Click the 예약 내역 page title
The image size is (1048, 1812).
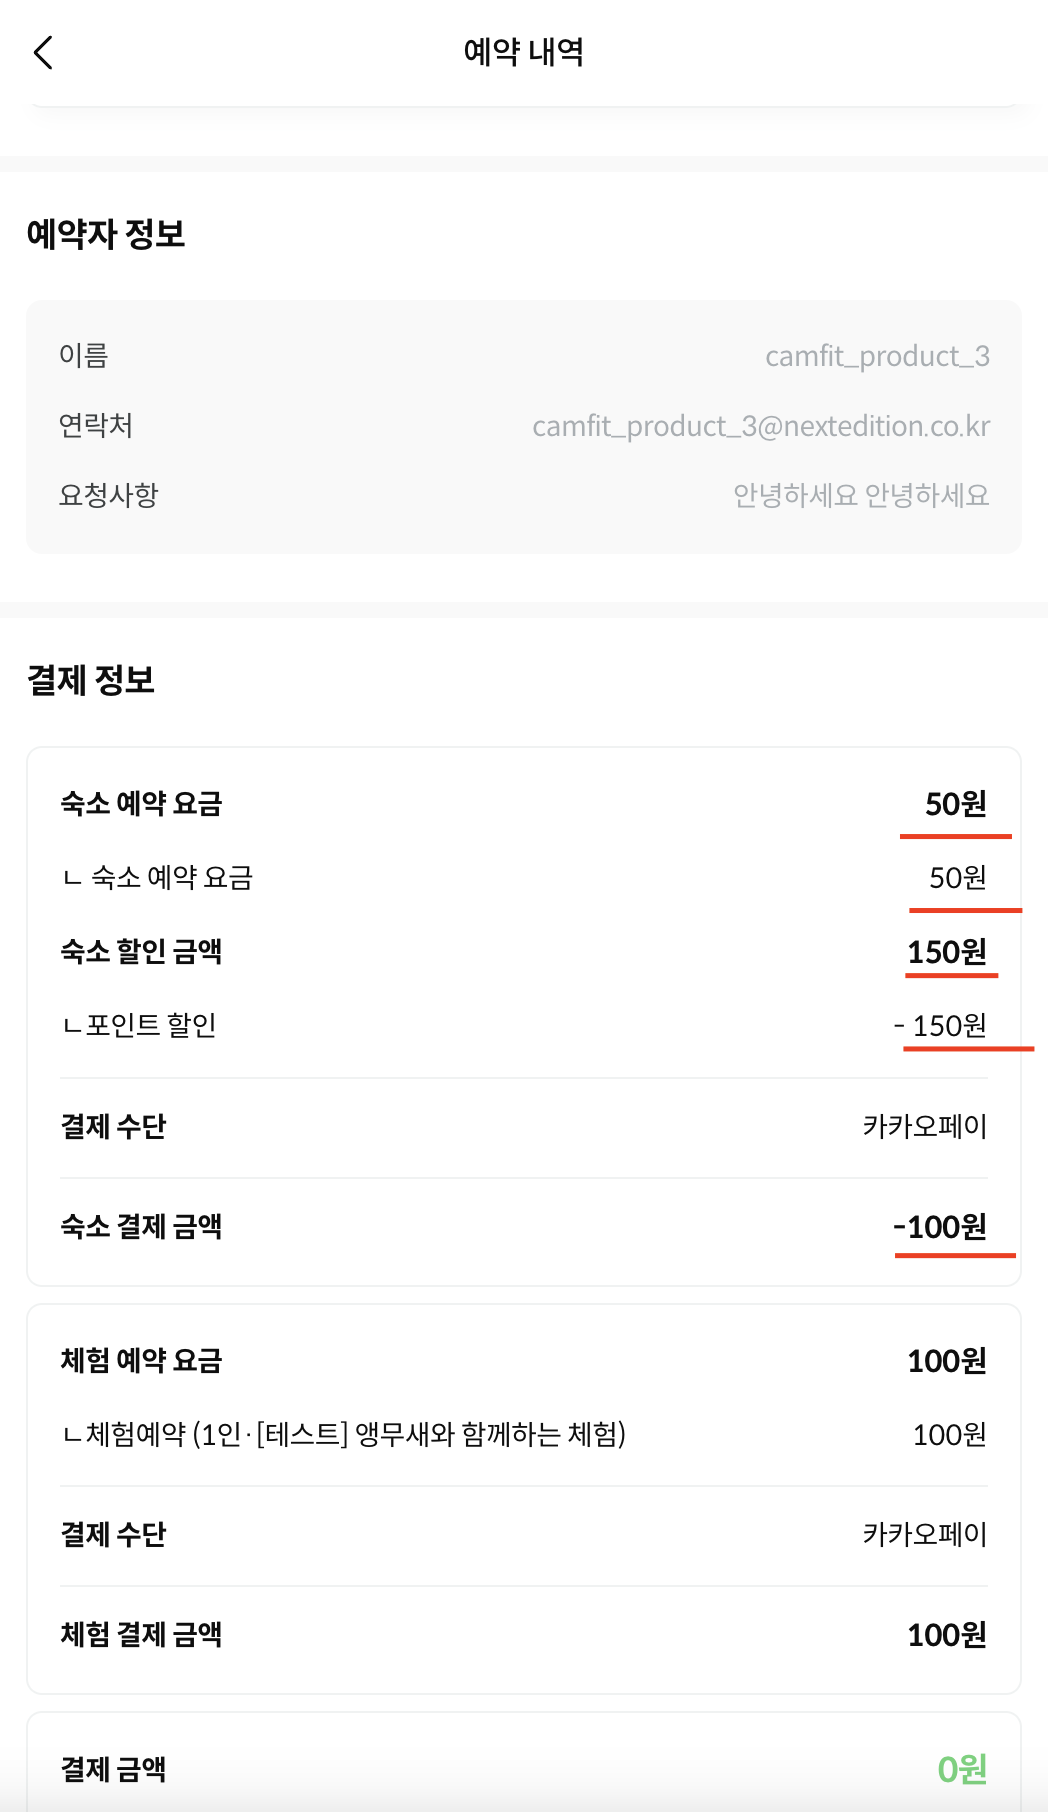point(523,52)
